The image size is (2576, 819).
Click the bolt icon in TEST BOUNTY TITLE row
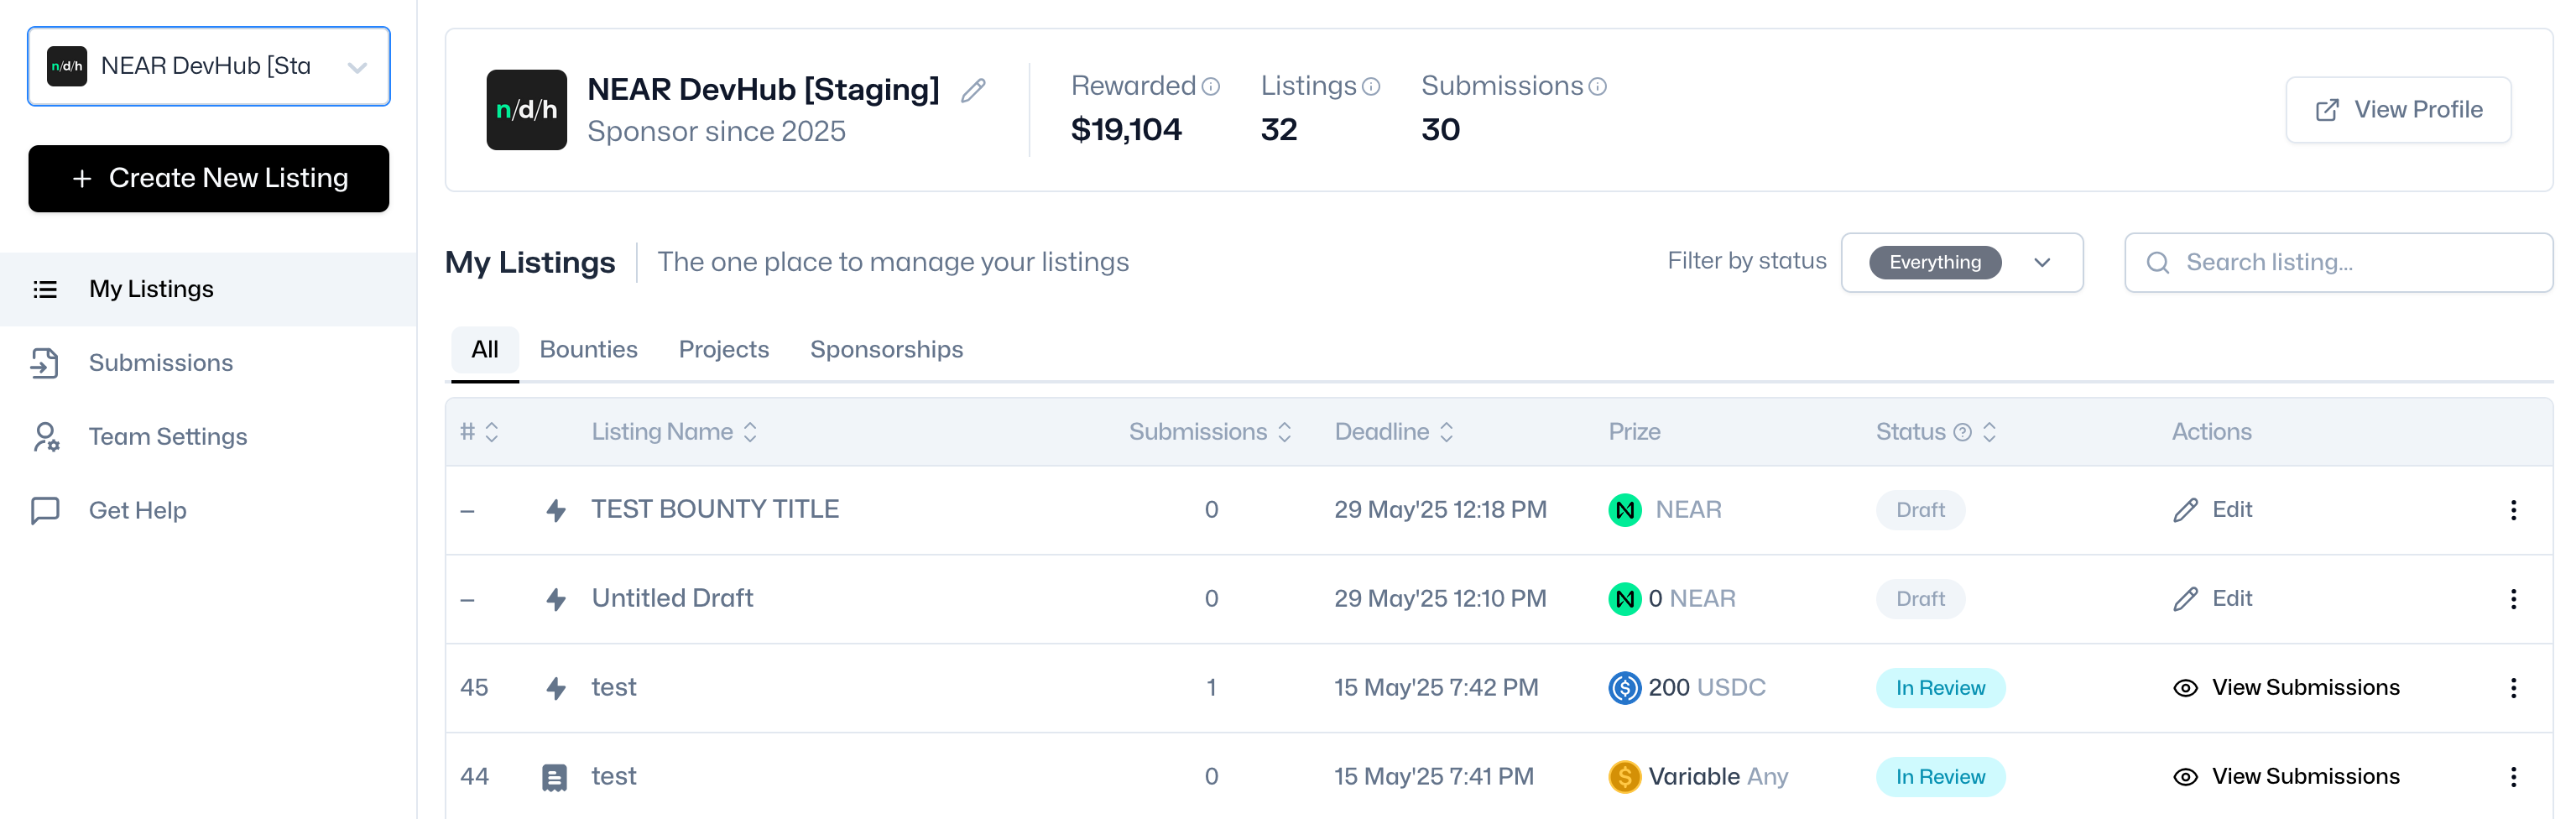tap(556, 510)
